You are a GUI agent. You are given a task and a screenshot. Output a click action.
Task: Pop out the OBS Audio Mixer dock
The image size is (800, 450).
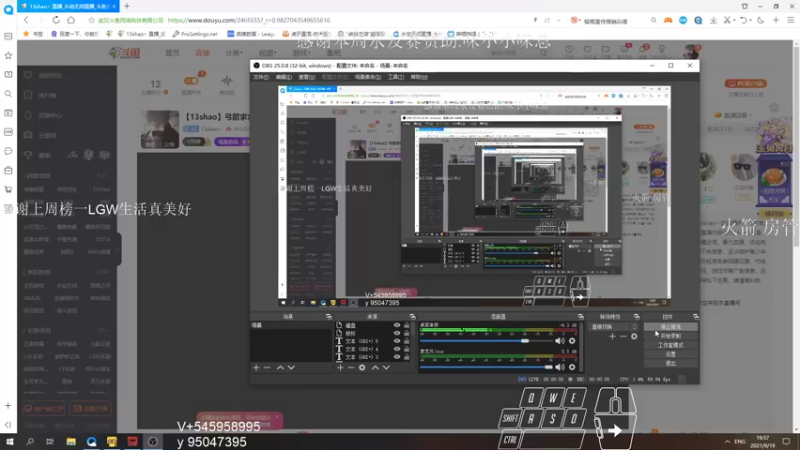point(580,317)
